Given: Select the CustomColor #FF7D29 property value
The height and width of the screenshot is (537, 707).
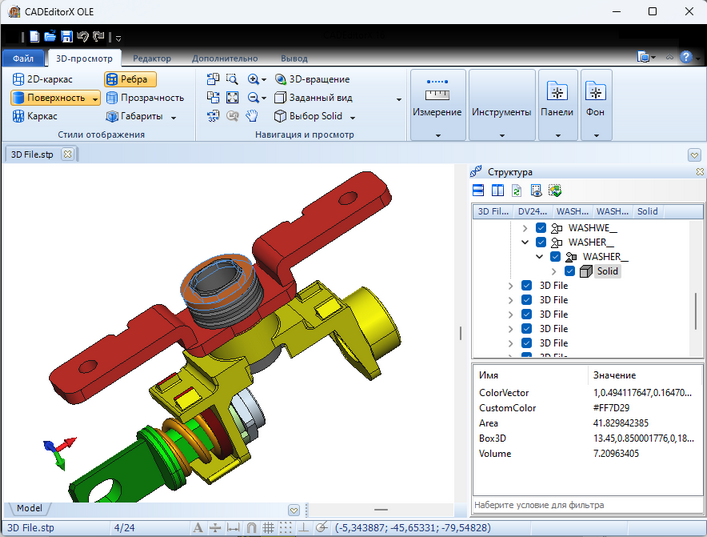Looking at the screenshot, I should coord(614,408).
